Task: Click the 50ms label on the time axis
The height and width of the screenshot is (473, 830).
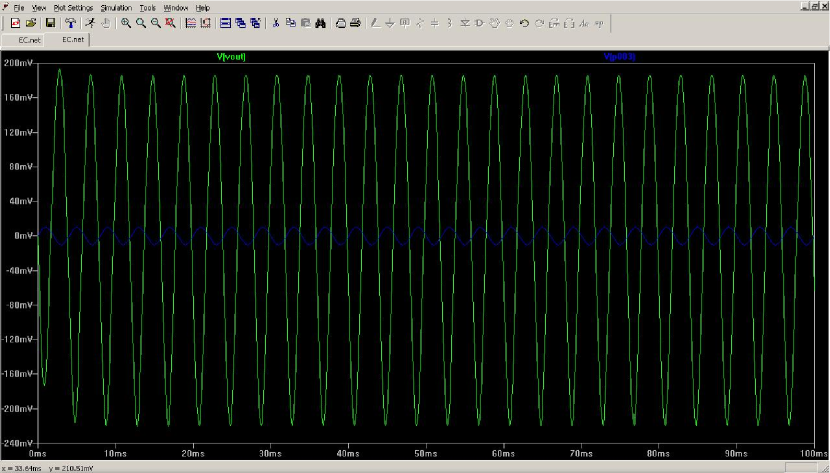Action: pos(426,452)
